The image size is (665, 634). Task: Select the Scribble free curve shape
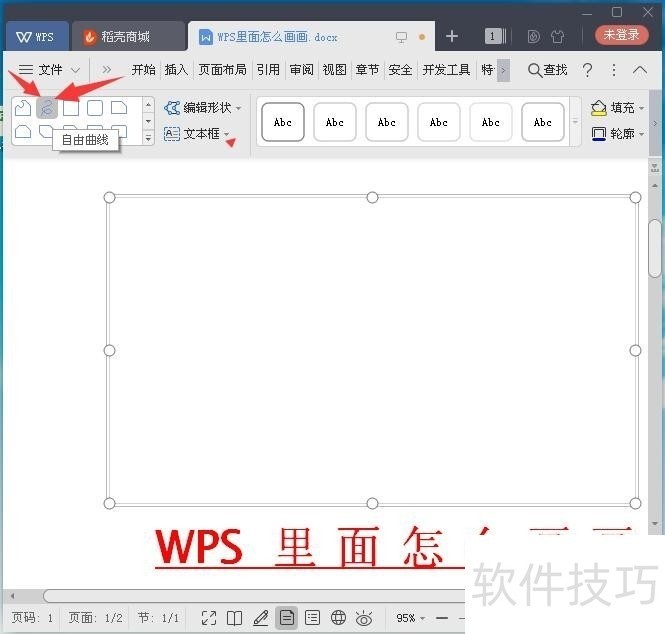[47, 108]
